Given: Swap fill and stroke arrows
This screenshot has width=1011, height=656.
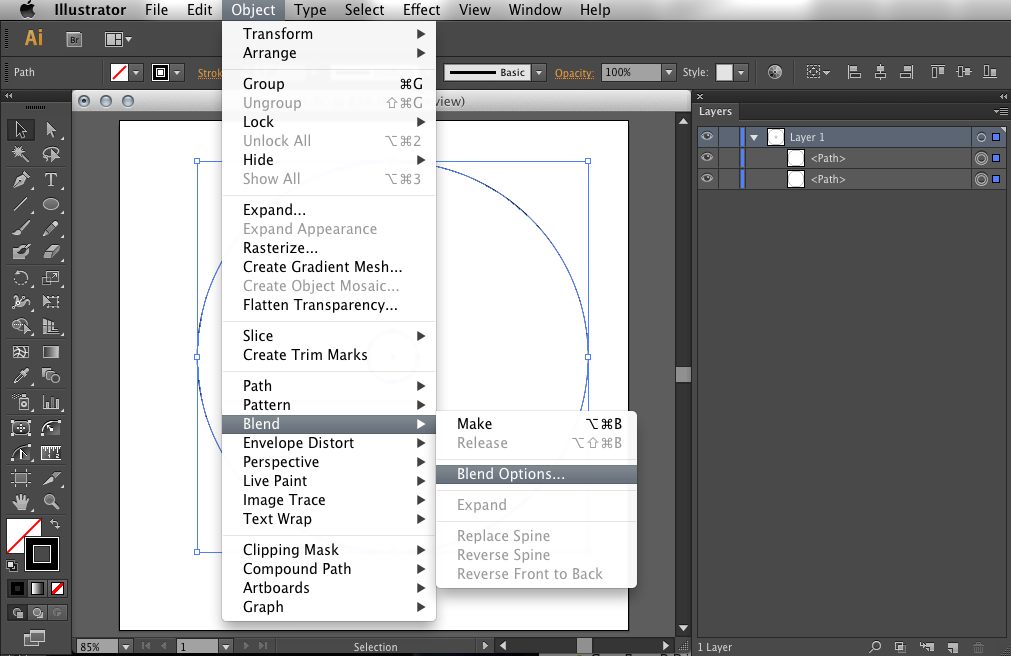Looking at the screenshot, I should pos(55,524).
